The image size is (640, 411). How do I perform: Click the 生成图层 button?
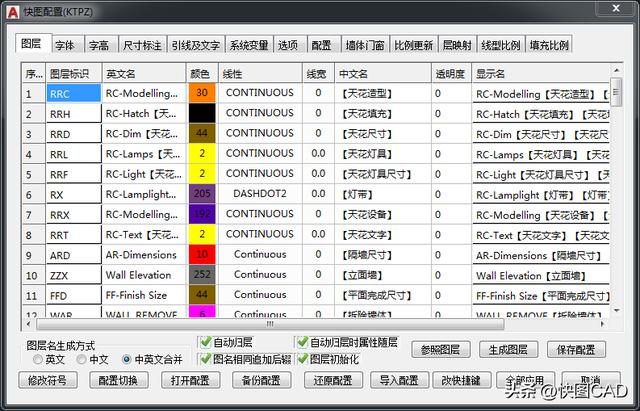click(x=508, y=350)
